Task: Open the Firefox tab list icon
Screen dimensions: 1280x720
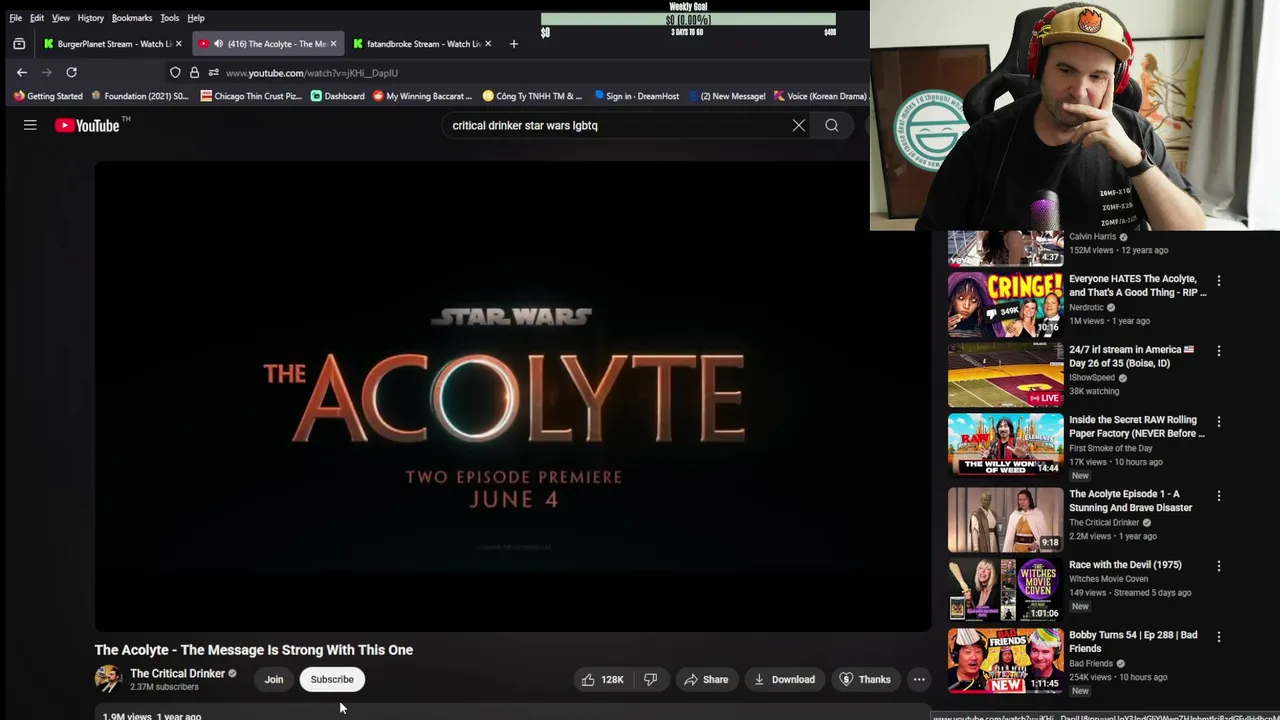Action: [19, 44]
